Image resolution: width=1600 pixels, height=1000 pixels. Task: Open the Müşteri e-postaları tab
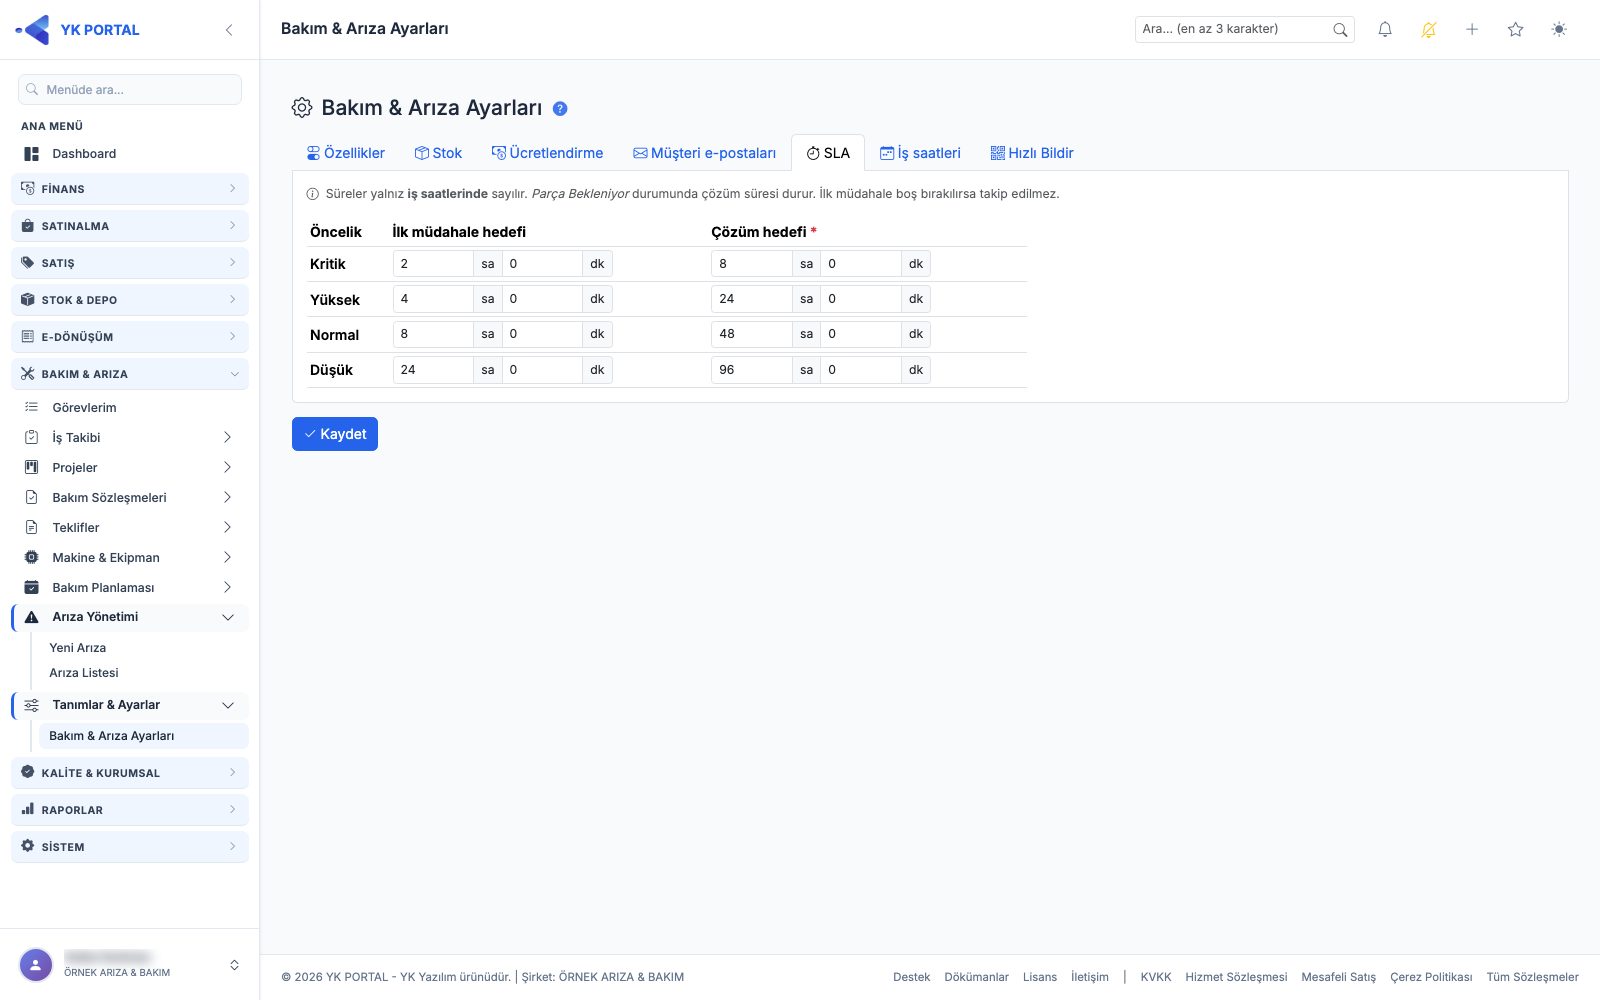click(x=704, y=153)
